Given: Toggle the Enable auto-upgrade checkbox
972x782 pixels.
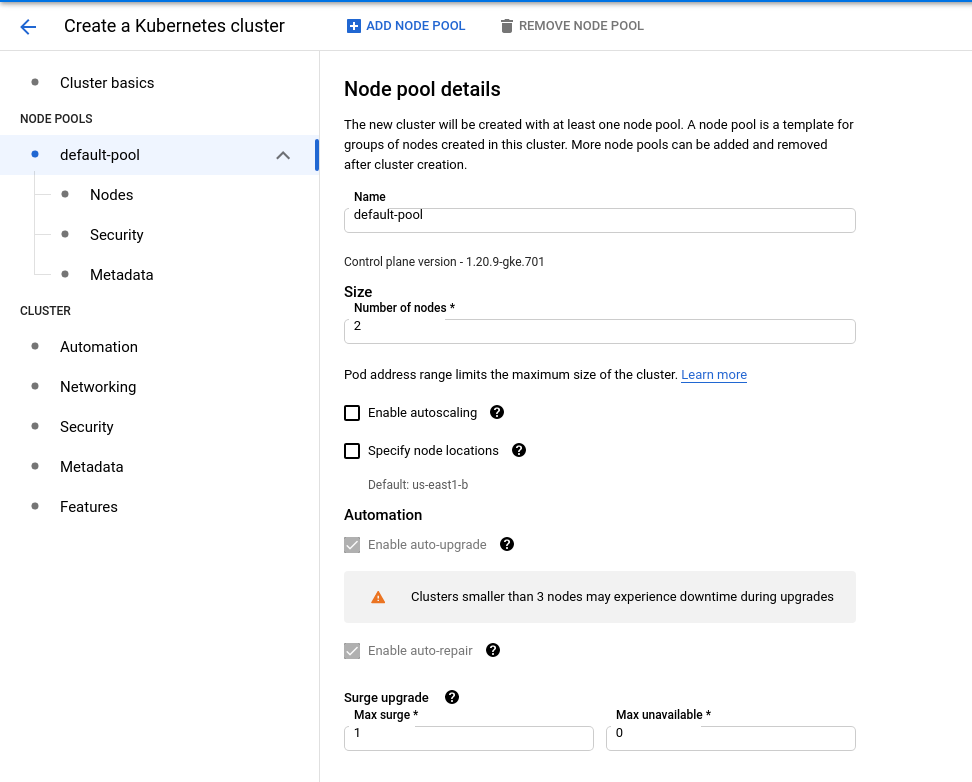Looking at the screenshot, I should pos(352,545).
